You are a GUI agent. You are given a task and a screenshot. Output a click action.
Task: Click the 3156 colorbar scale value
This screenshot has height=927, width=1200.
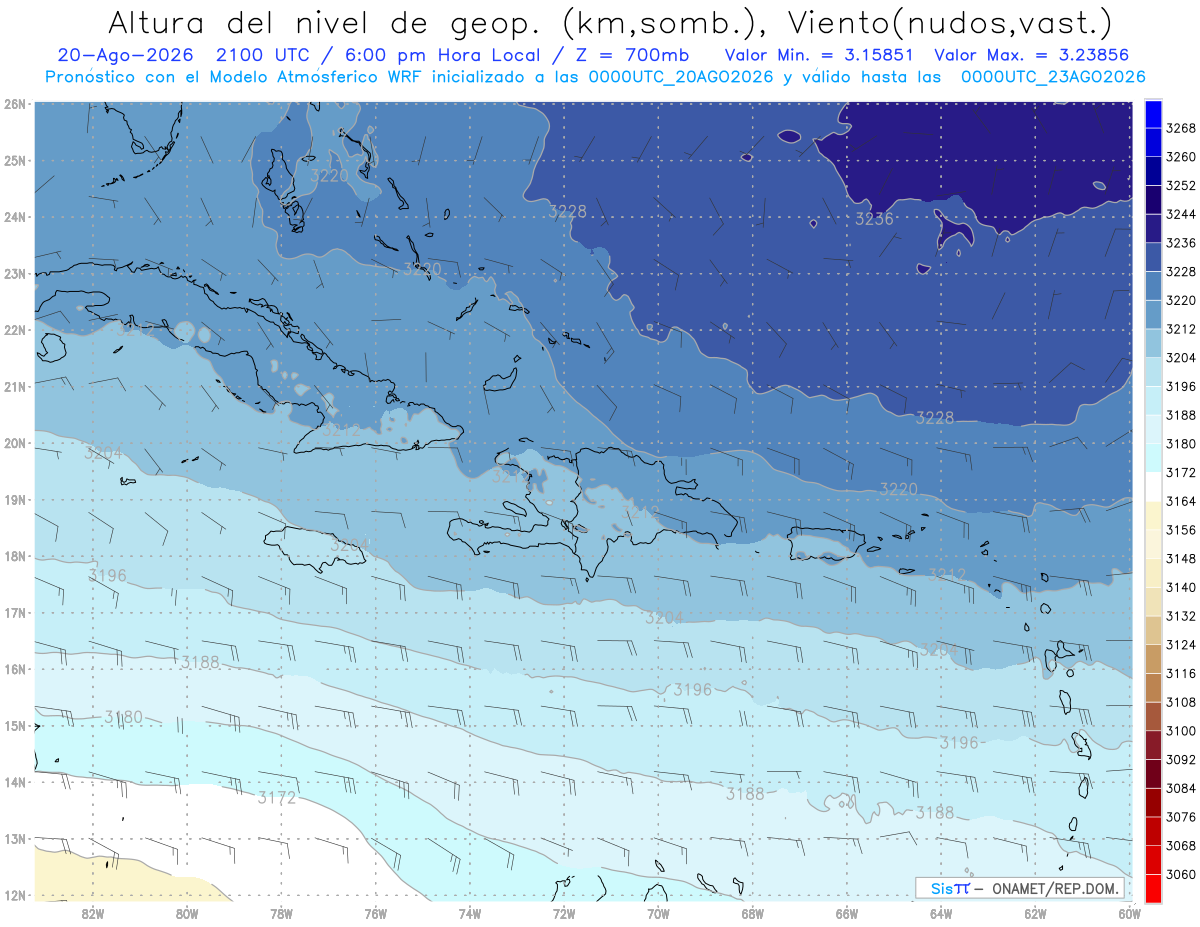(x=1181, y=530)
